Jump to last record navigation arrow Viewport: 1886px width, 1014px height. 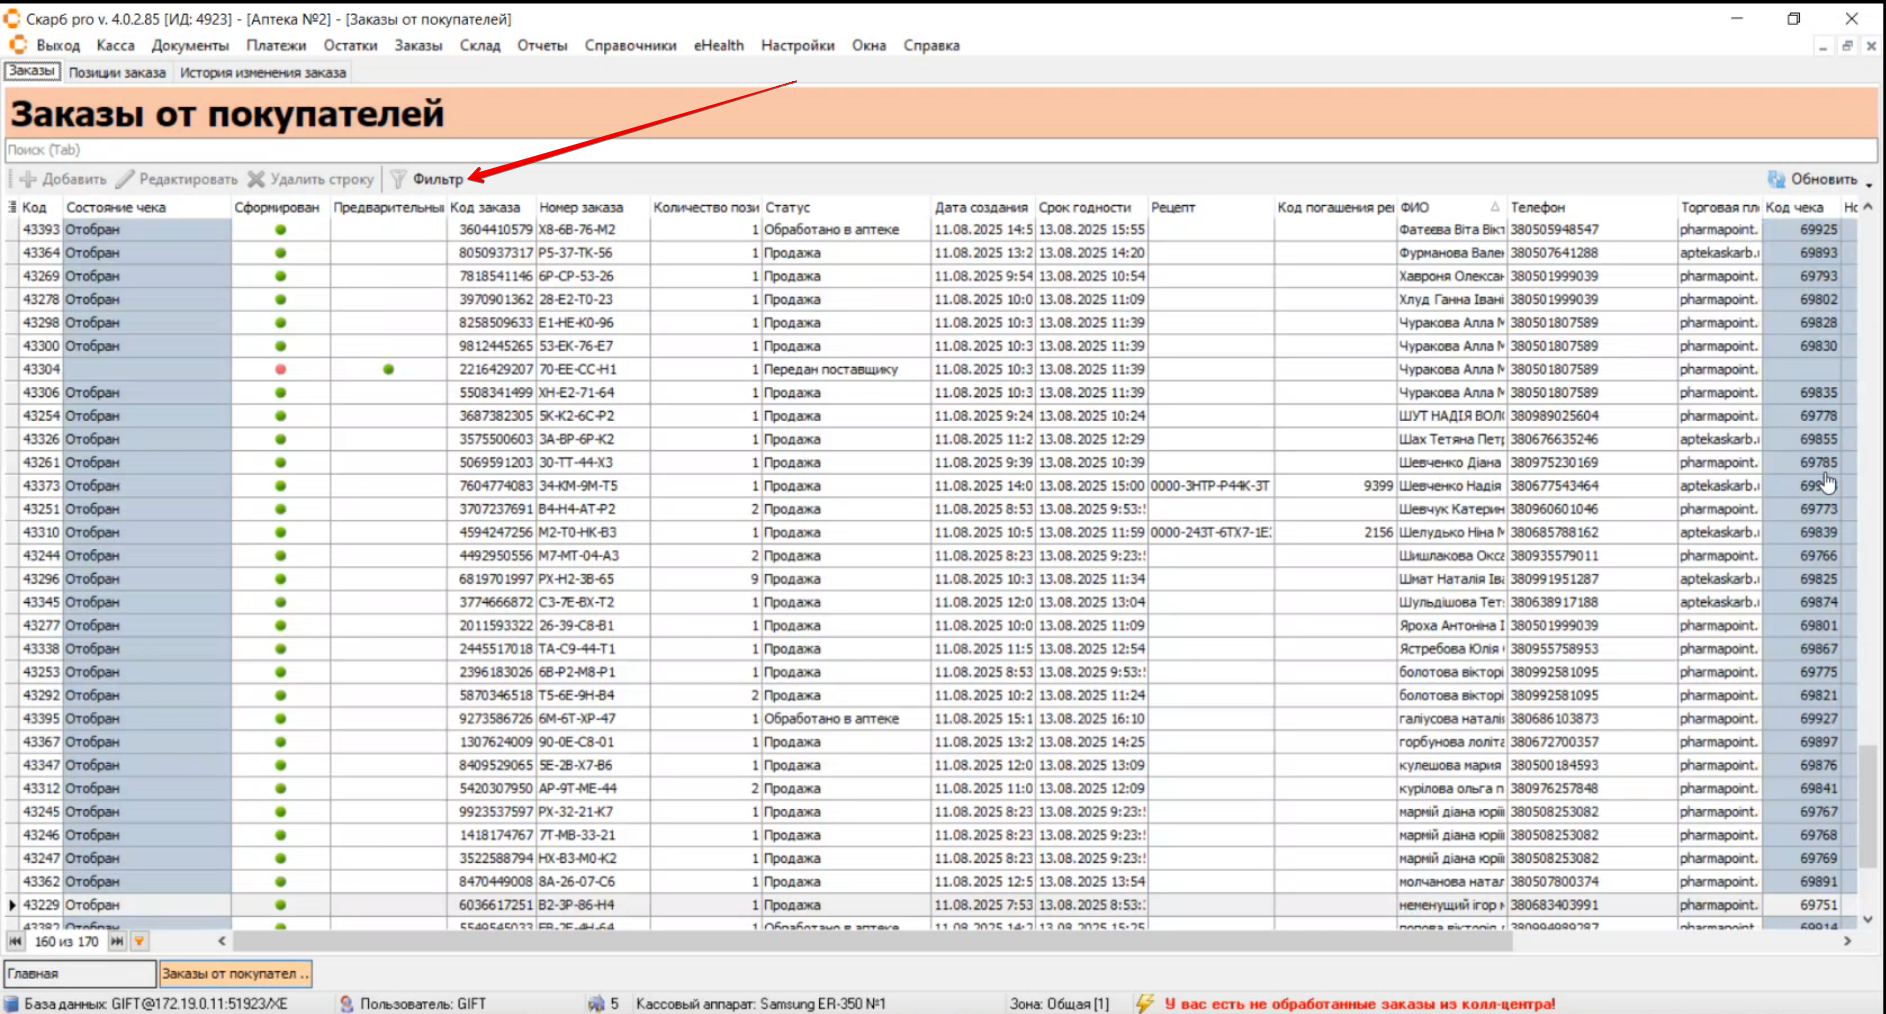(x=117, y=941)
